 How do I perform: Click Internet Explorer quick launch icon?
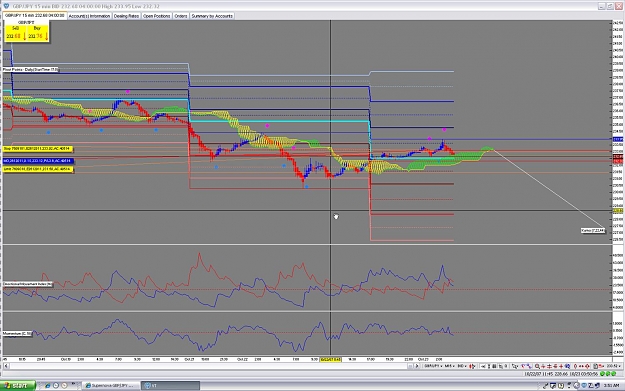pos(47,386)
